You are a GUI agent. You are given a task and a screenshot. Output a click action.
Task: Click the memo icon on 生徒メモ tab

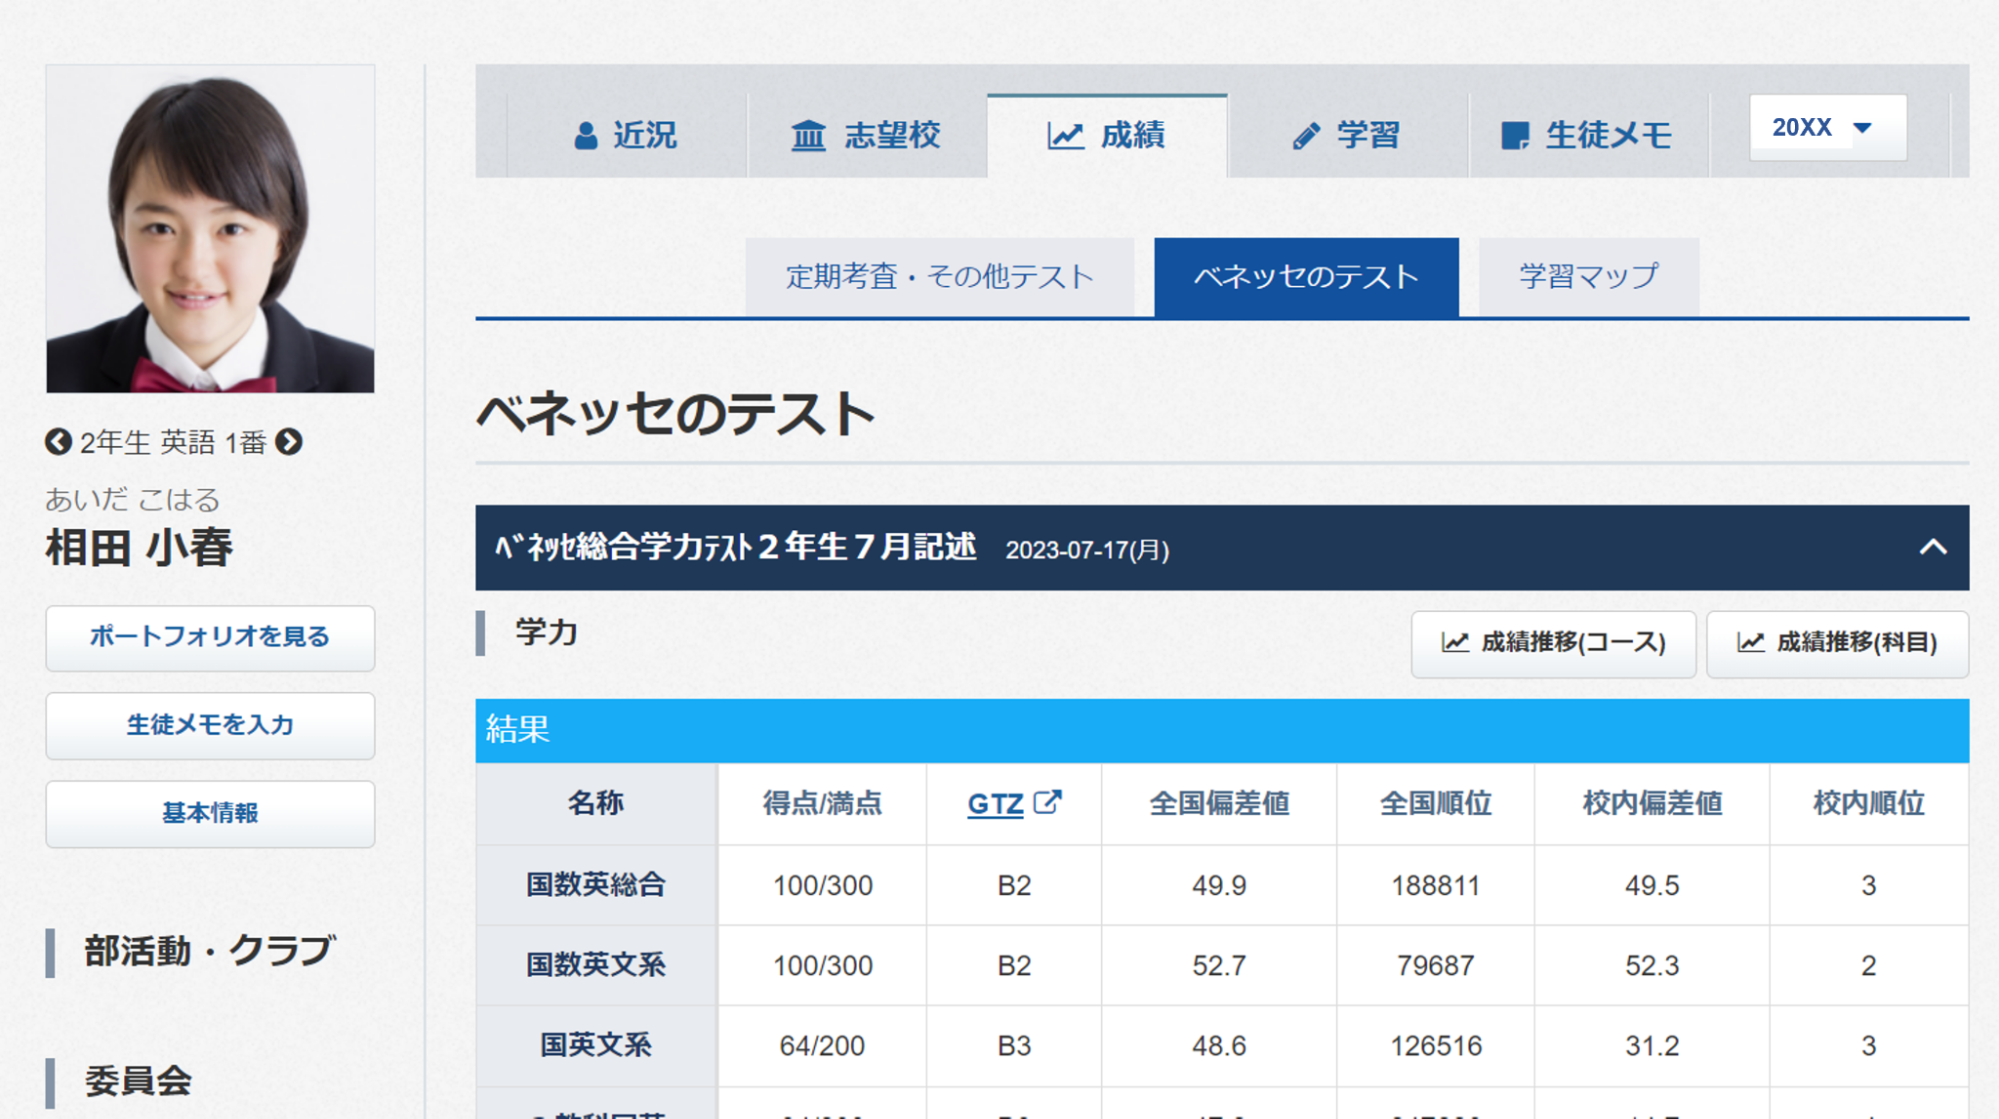click(x=1515, y=135)
